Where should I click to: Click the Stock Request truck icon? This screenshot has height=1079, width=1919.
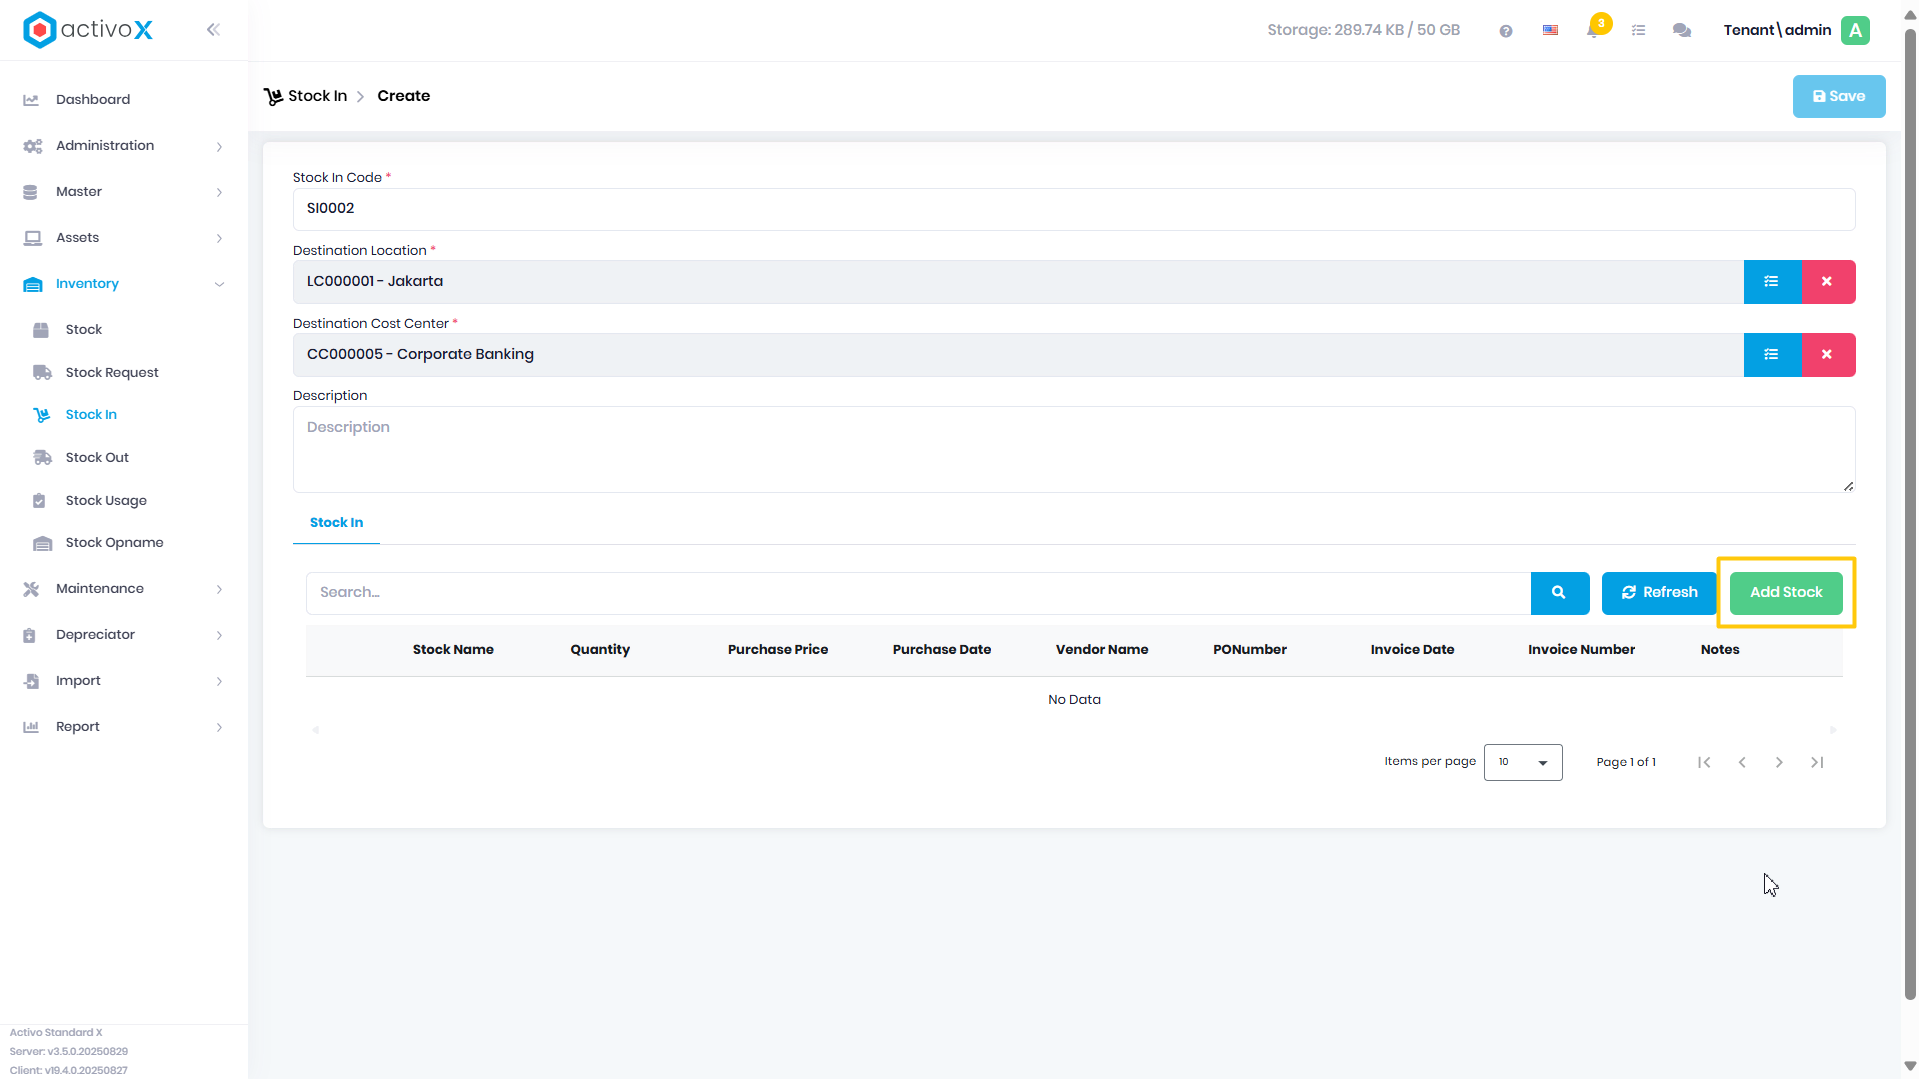tap(42, 373)
